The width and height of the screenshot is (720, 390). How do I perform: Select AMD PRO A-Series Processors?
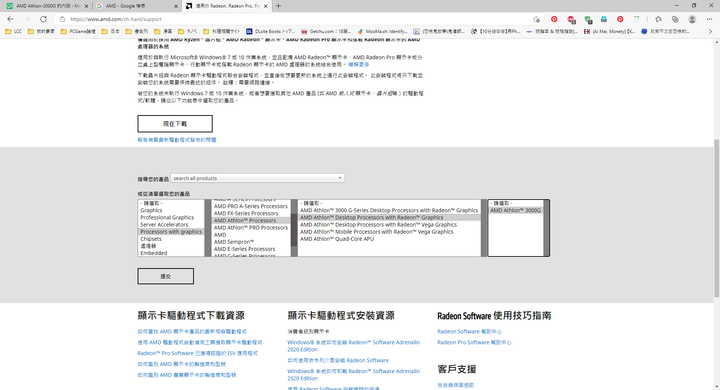(x=251, y=206)
